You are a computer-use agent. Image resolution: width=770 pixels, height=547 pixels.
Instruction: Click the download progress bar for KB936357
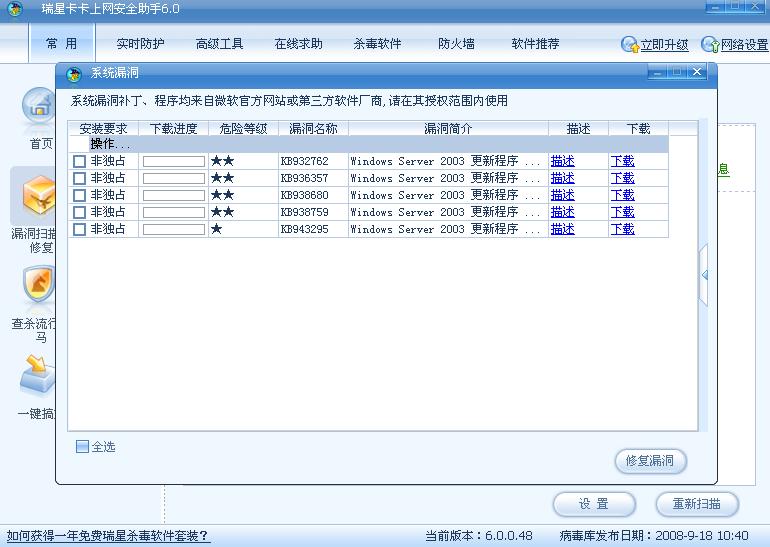(x=174, y=178)
